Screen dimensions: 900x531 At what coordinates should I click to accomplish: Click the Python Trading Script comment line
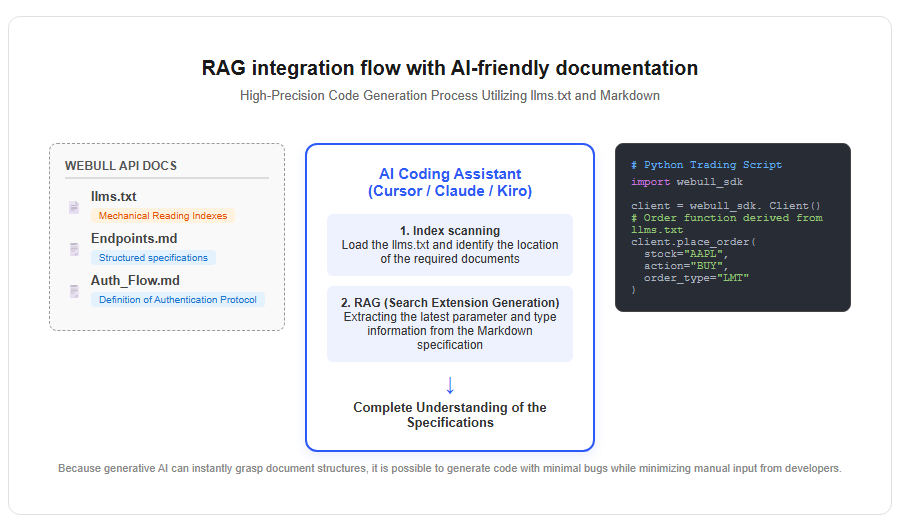706,165
